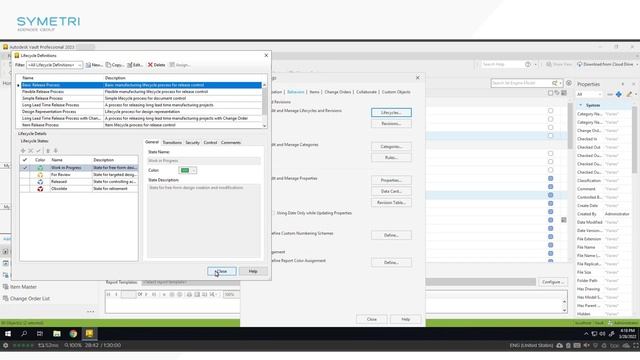Click the Rules... button in Vault Settings
The image size is (640, 360).
point(391,158)
